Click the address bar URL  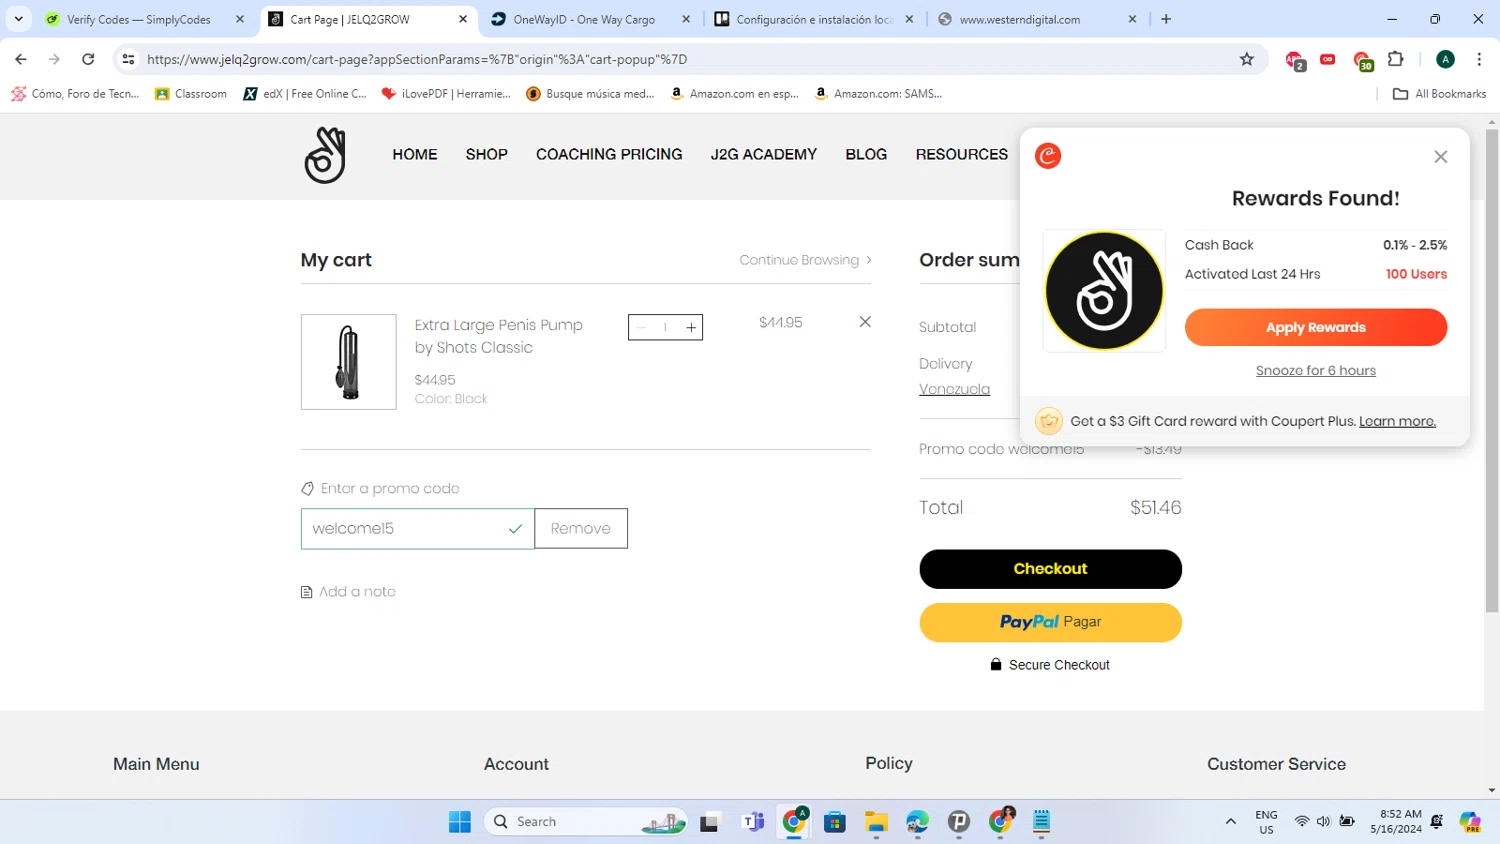coord(417,59)
